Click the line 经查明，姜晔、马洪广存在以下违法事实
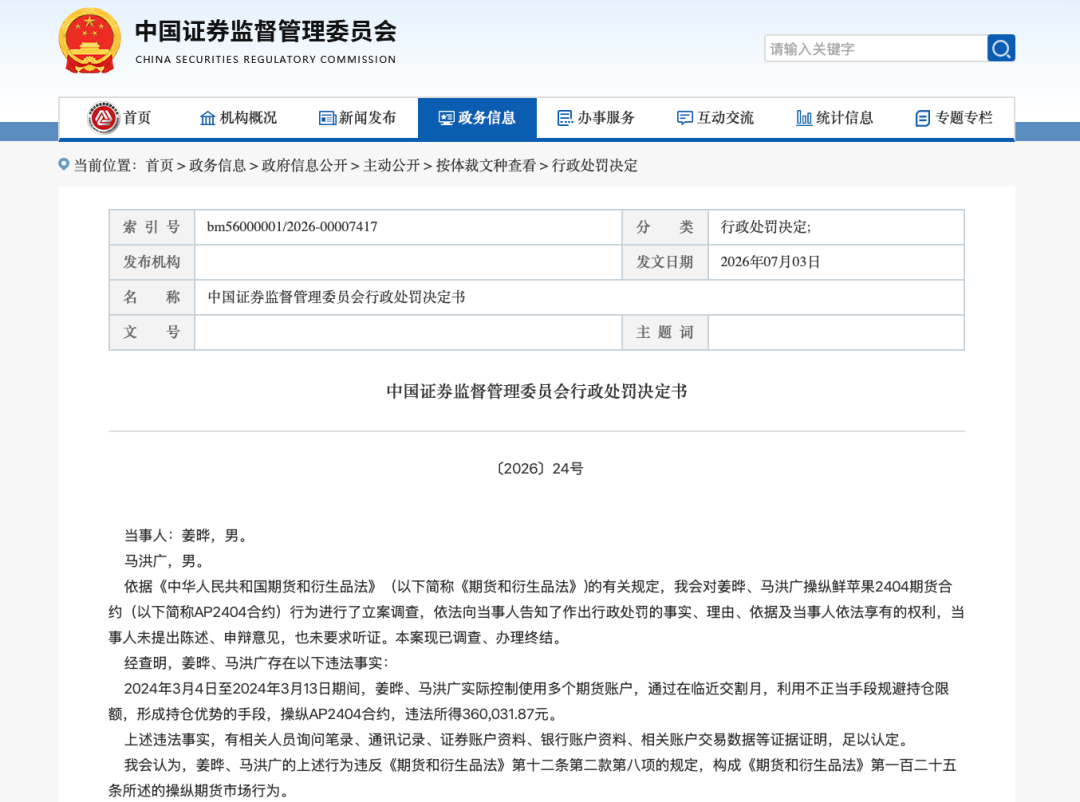Viewport: 1080px width, 802px height. pyautogui.click(x=256, y=663)
